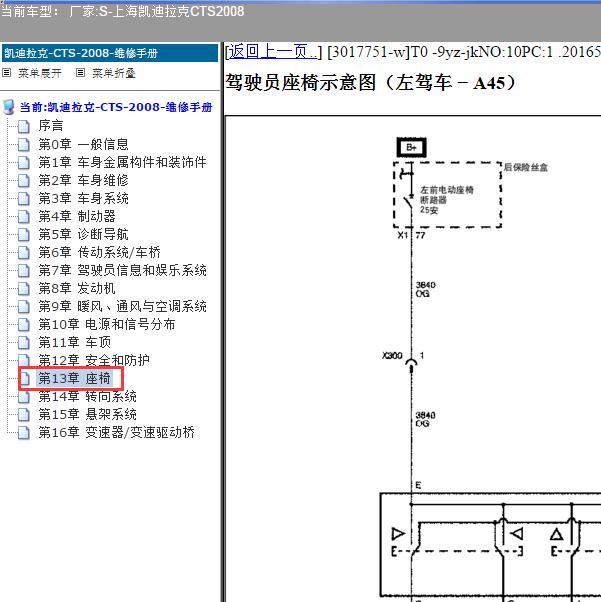Click the page icon beside 第0章 一般信息
601x602 pixels.
tap(24, 144)
